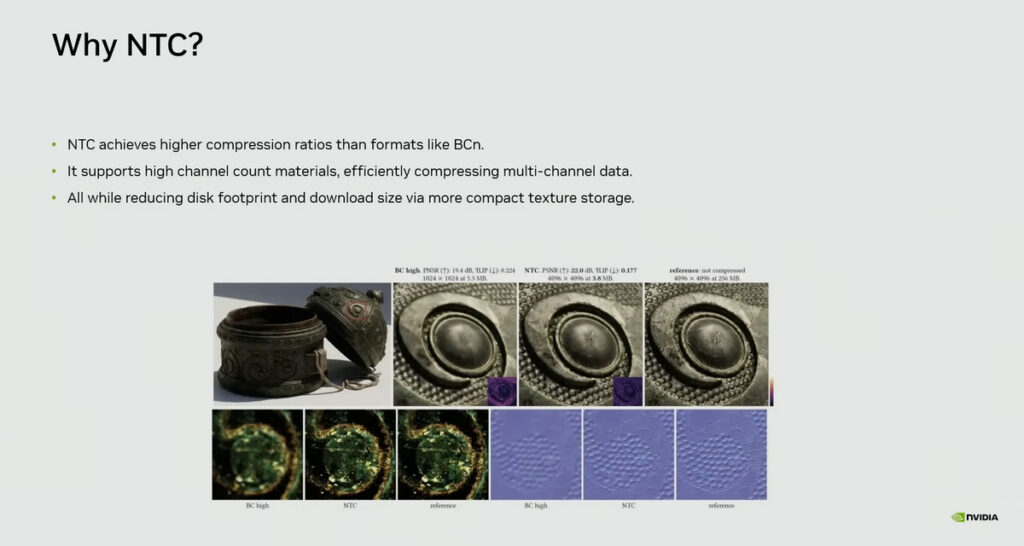1024x546 pixels.
Task: Click the reference normal map crop
Action: (721, 455)
